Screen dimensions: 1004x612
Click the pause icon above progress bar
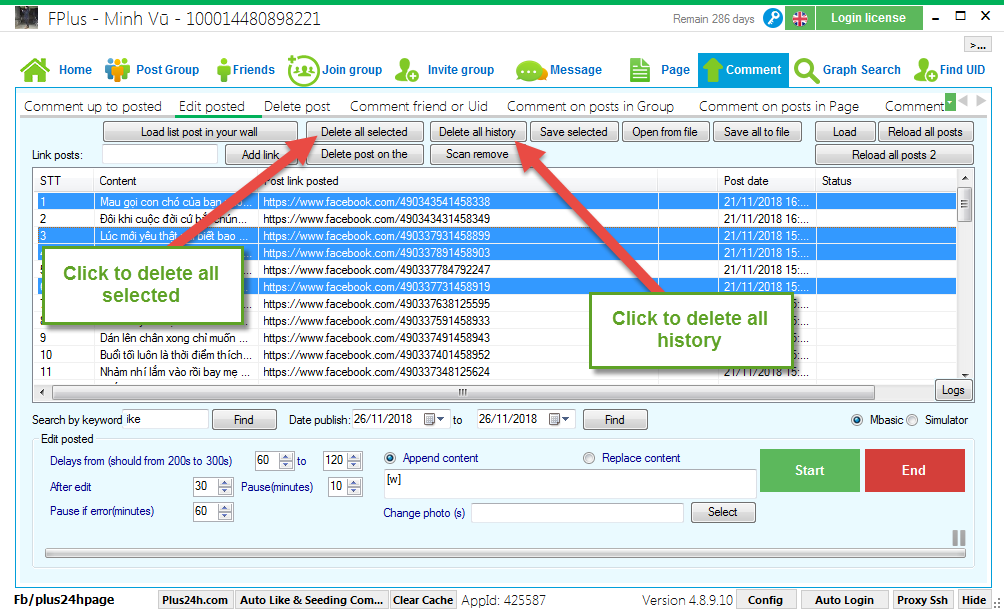click(959, 538)
